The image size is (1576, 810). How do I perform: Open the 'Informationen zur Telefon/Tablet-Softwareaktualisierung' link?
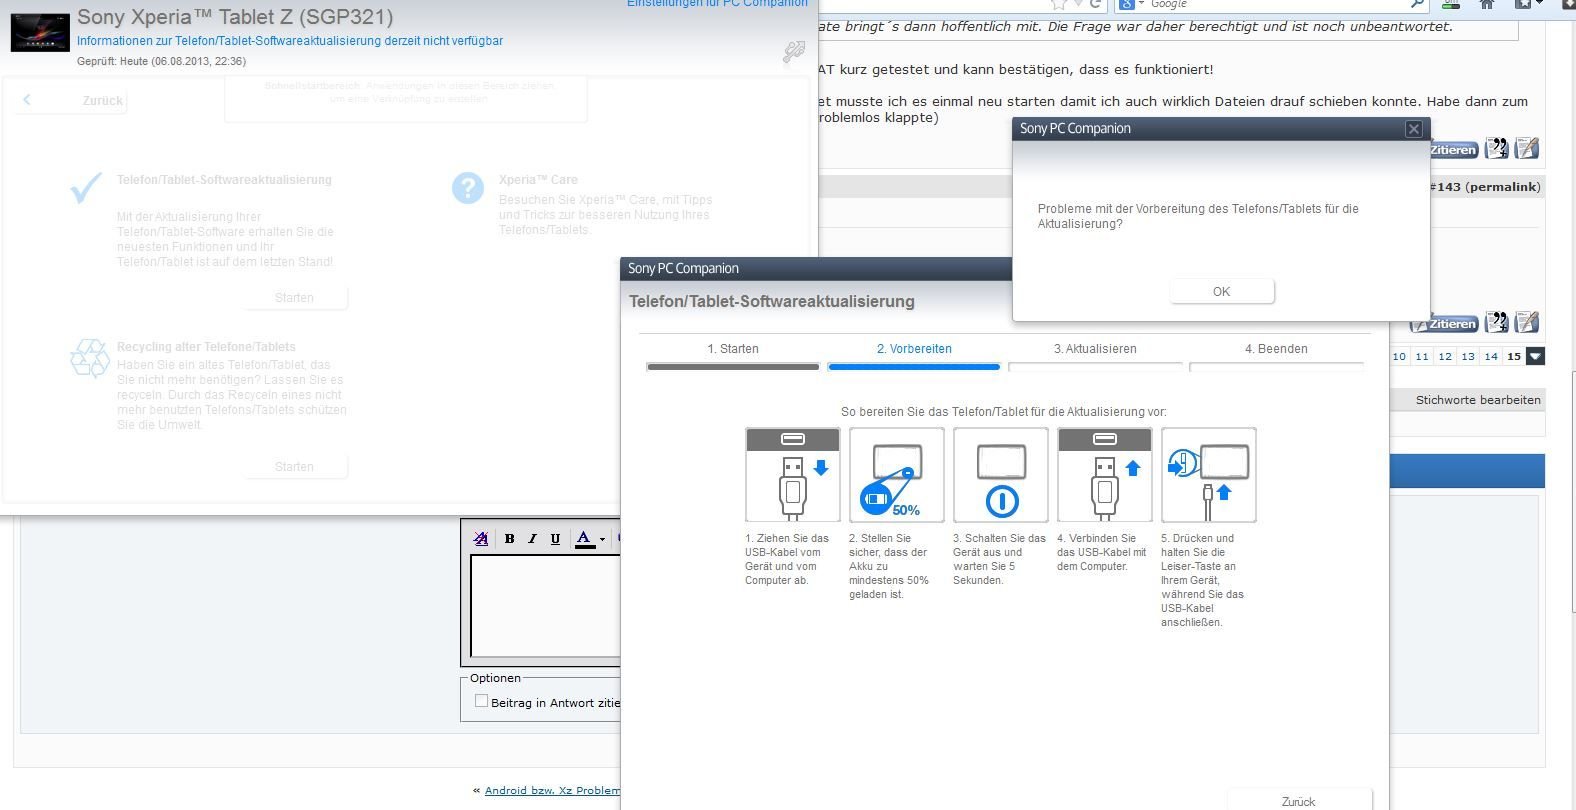(x=290, y=41)
